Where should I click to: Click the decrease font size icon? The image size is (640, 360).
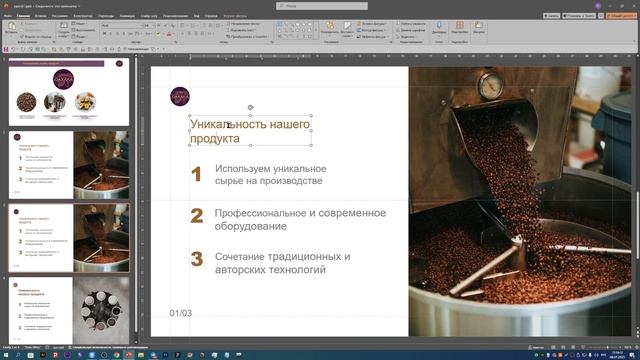click(x=166, y=25)
